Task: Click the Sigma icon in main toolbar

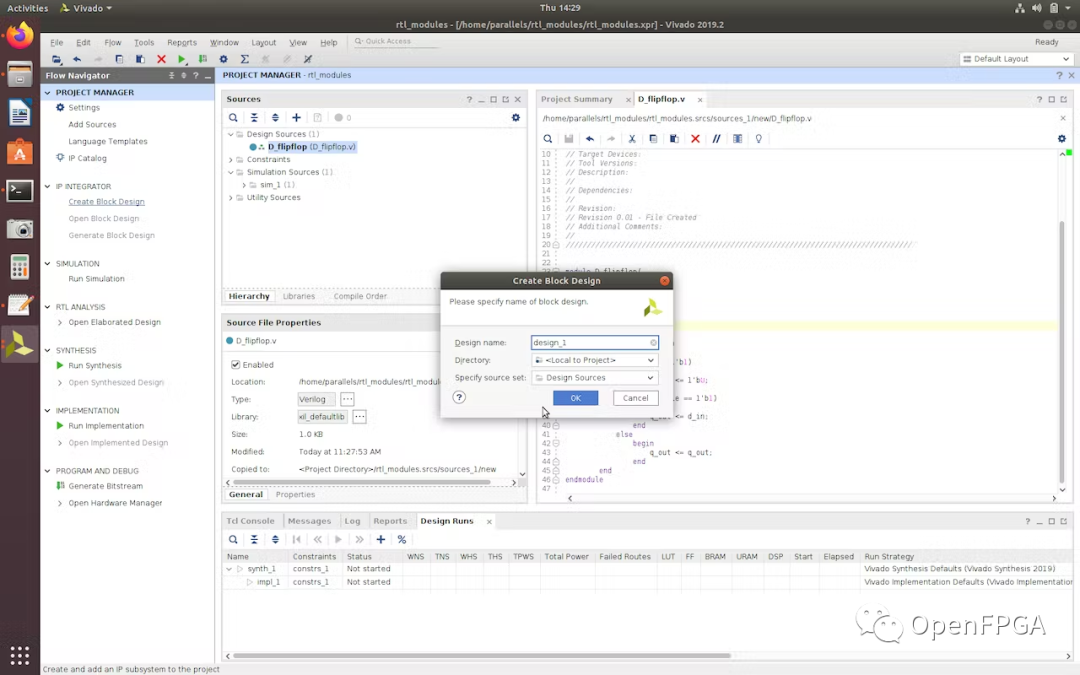Action: point(245,60)
